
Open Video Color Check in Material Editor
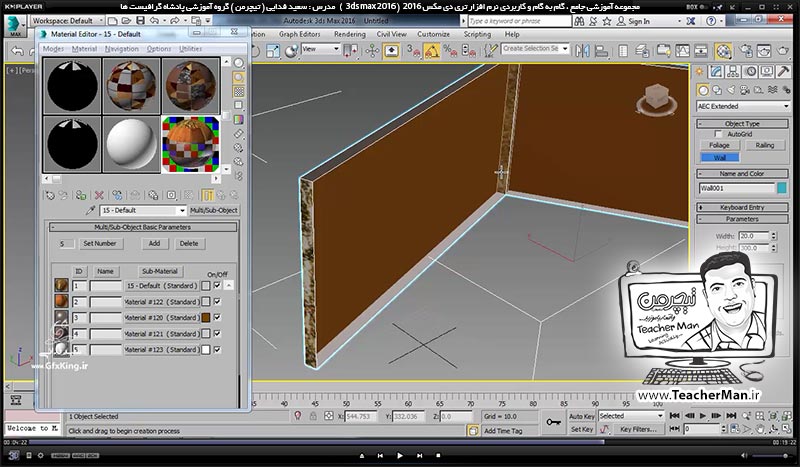(238, 120)
